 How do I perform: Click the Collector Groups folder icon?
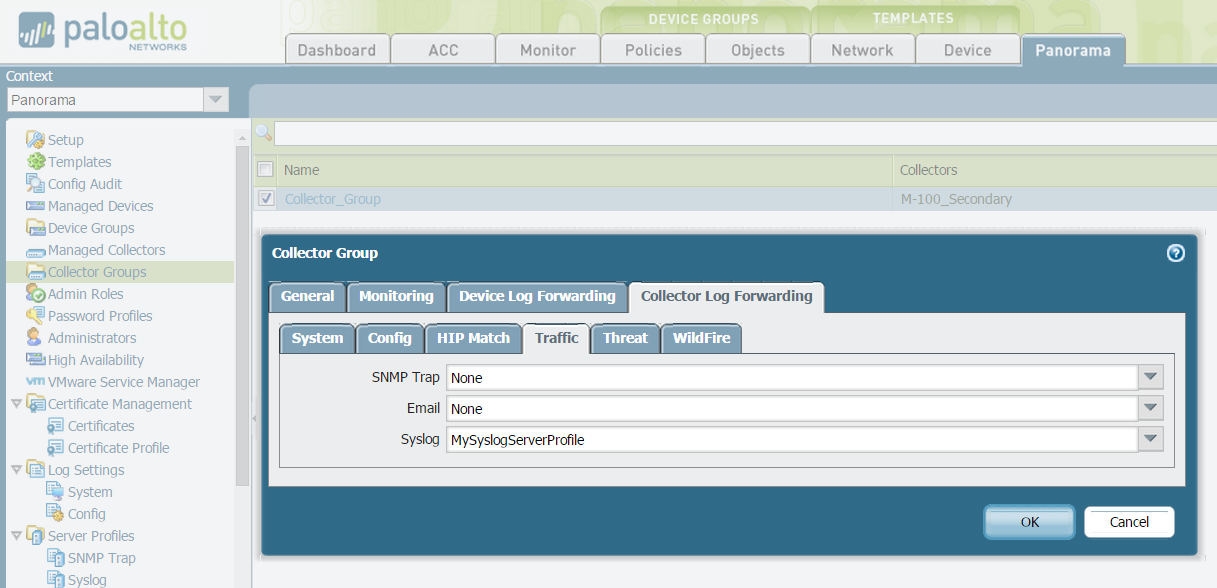point(36,272)
